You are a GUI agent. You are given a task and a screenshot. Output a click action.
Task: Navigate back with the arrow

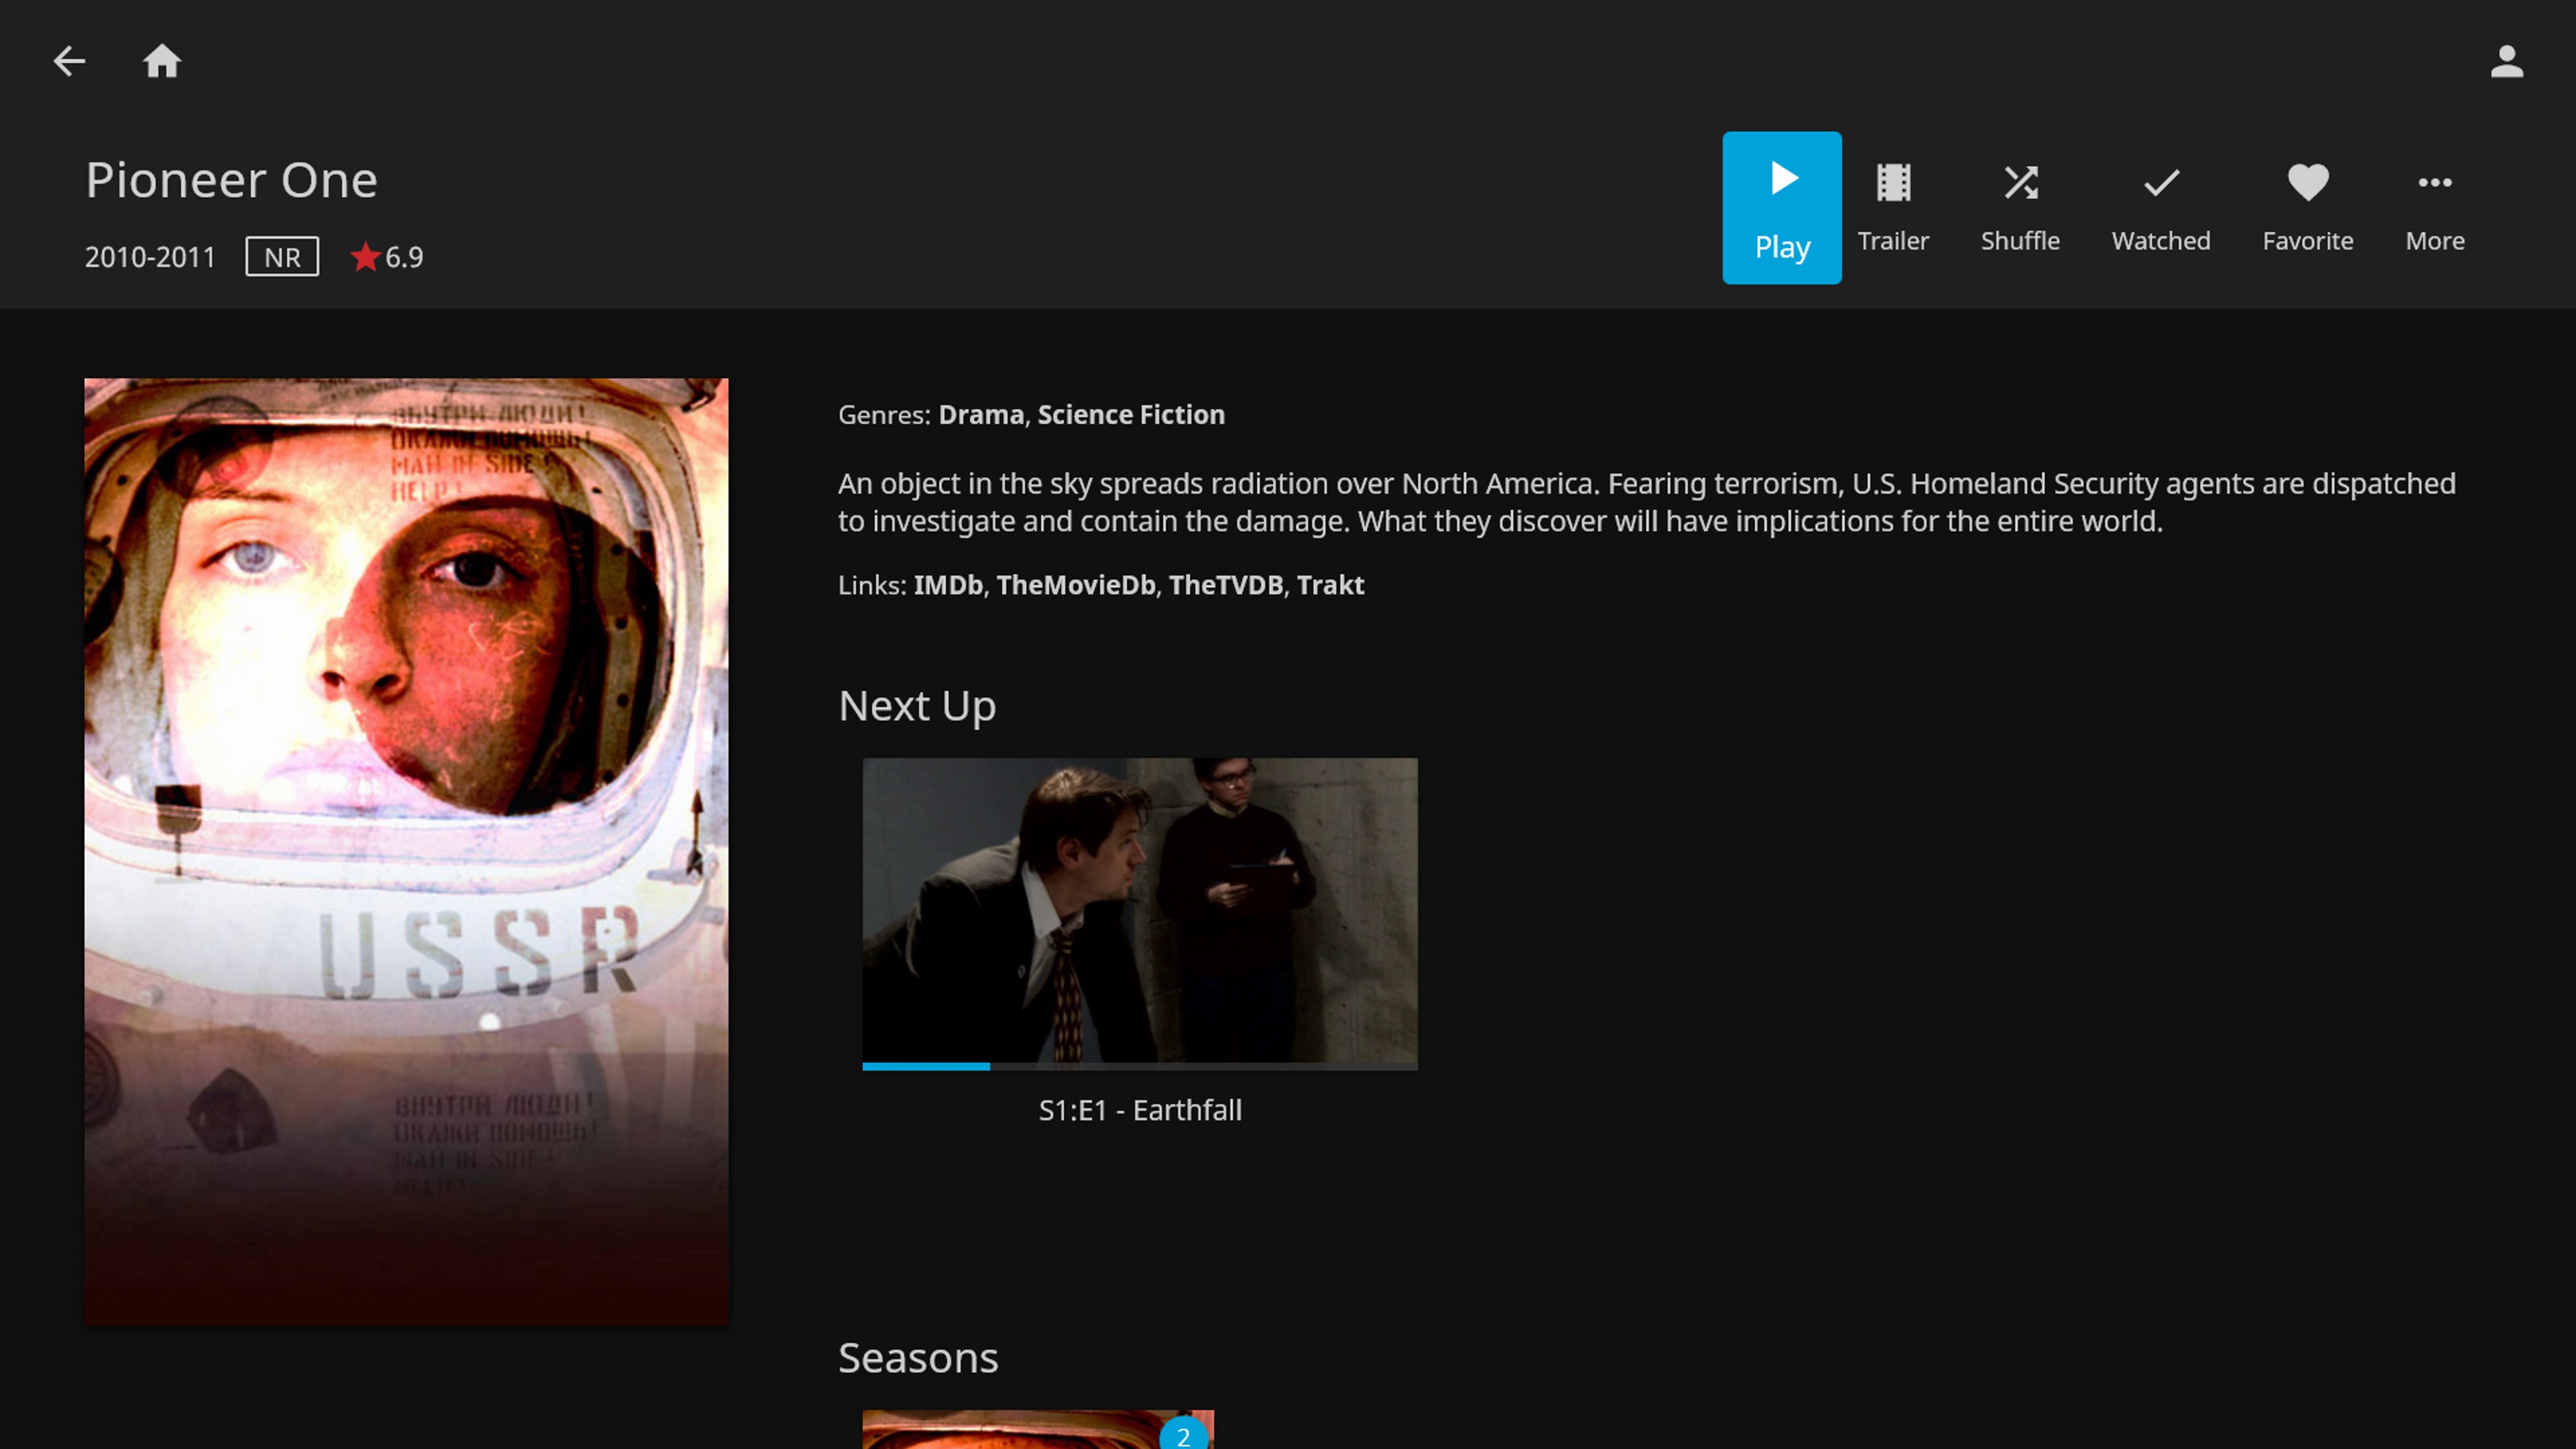tap(69, 61)
